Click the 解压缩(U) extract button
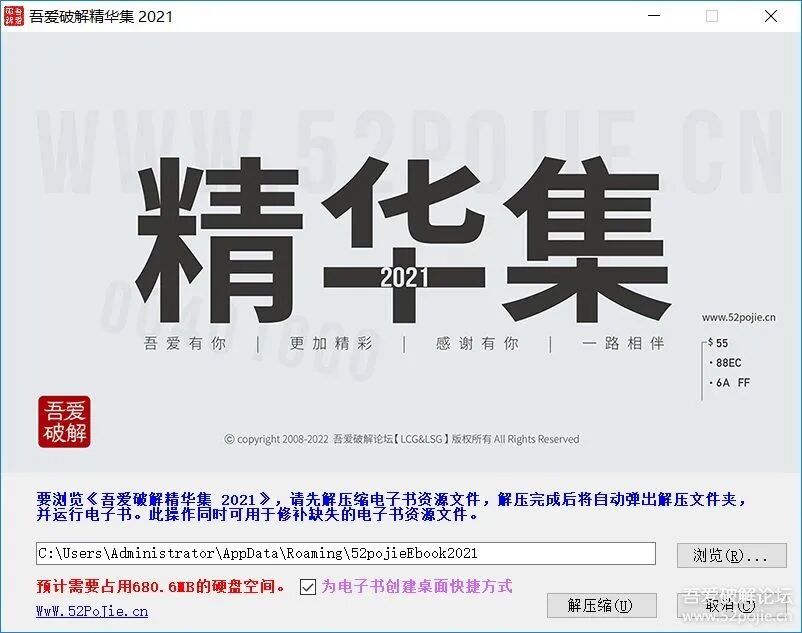802x633 pixels. tap(602, 605)
